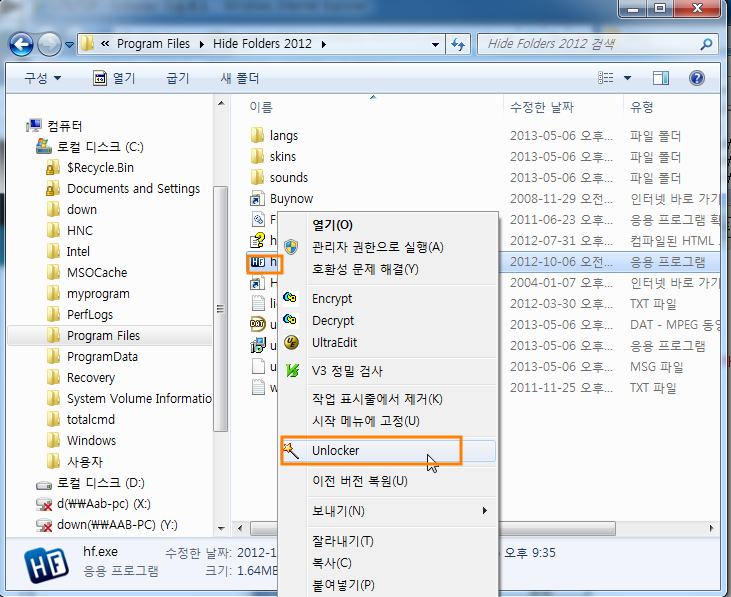Select 로컬 디스크 (C:) in tree
Screen dimensions: 731x597
(90, 147)
